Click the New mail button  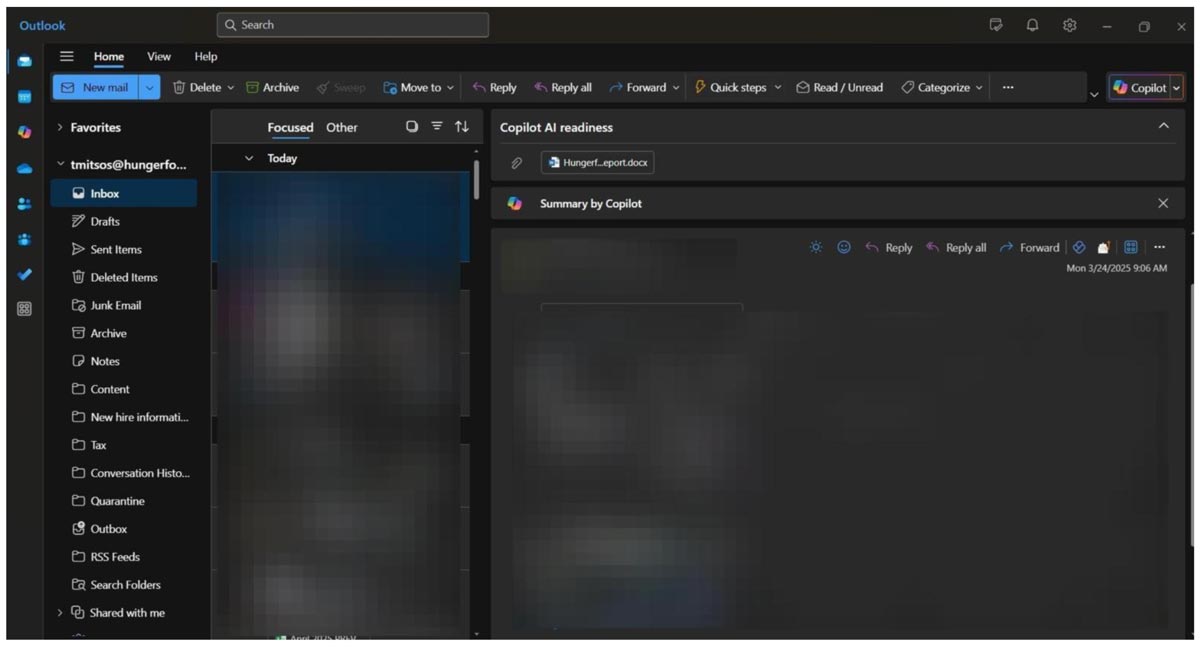coord(96,88)
